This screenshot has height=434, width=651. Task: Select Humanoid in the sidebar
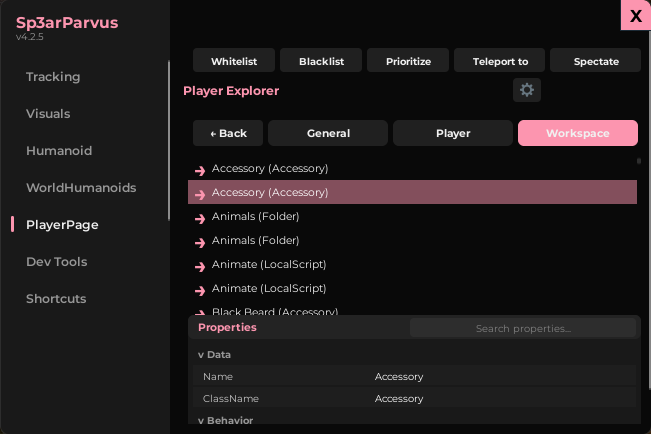tap(59, 150)
